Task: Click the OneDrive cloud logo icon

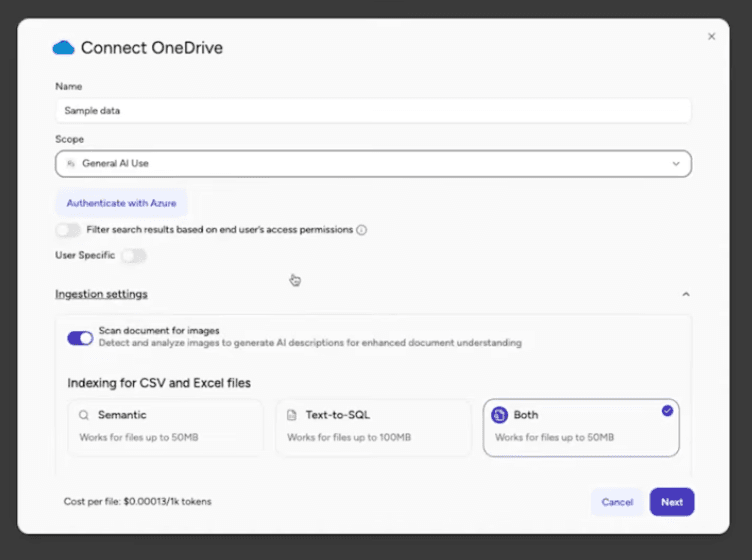Action: (x=63, y=48)
